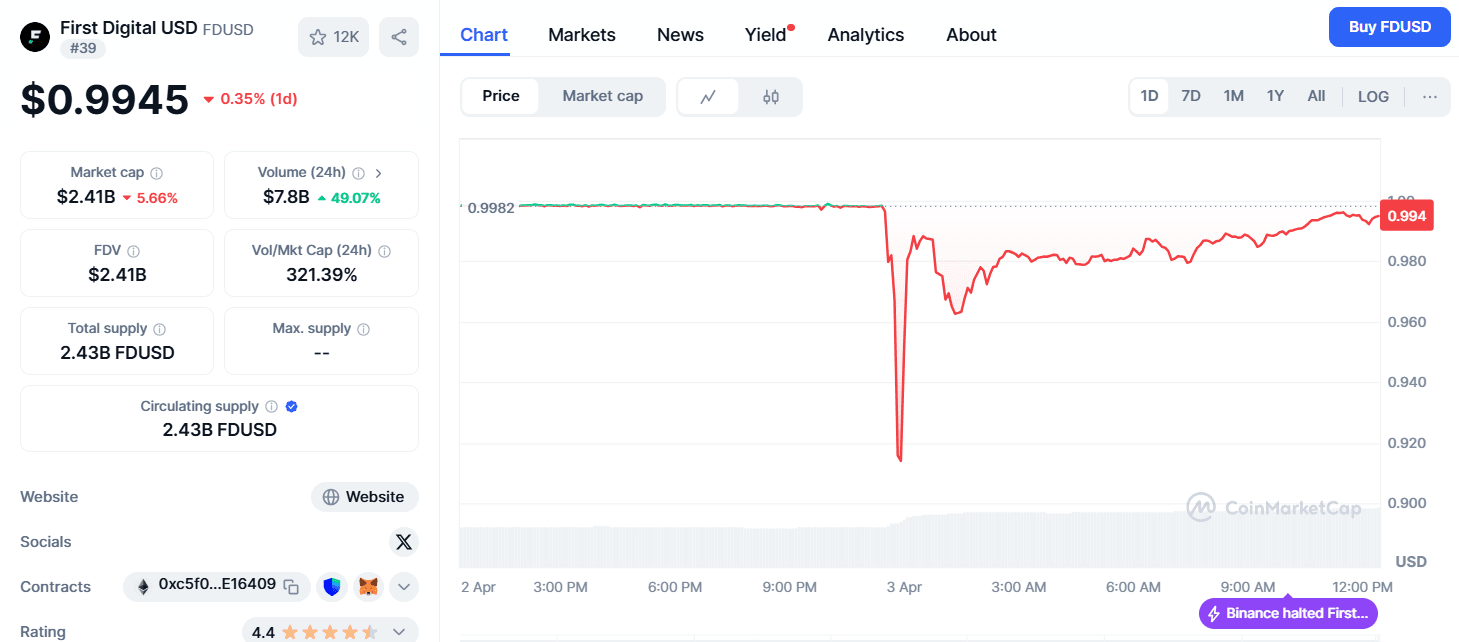Toggle chart to Market cap view
This screenshot has height=642, width=1459.
(x=602, y=96)
